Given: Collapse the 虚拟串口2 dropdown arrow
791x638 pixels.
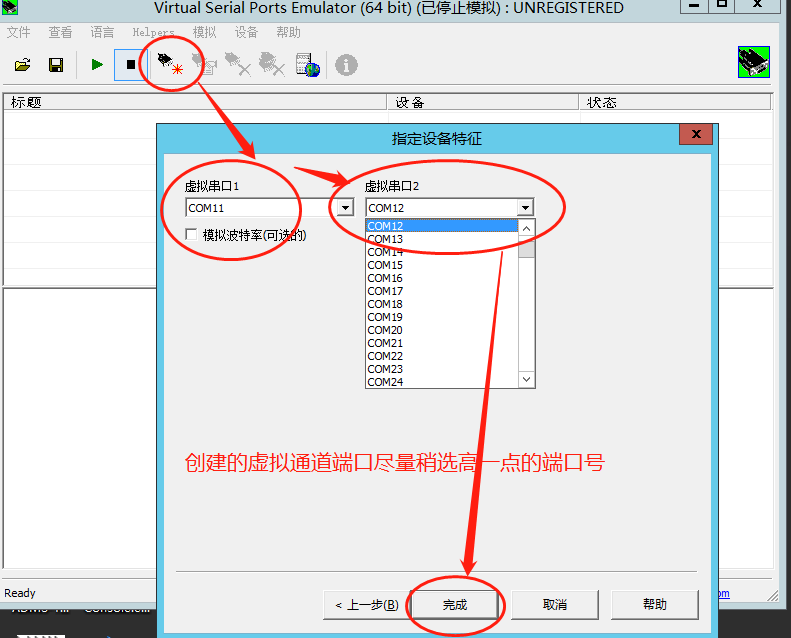Looking at the screenshot, I should (525, 208).
